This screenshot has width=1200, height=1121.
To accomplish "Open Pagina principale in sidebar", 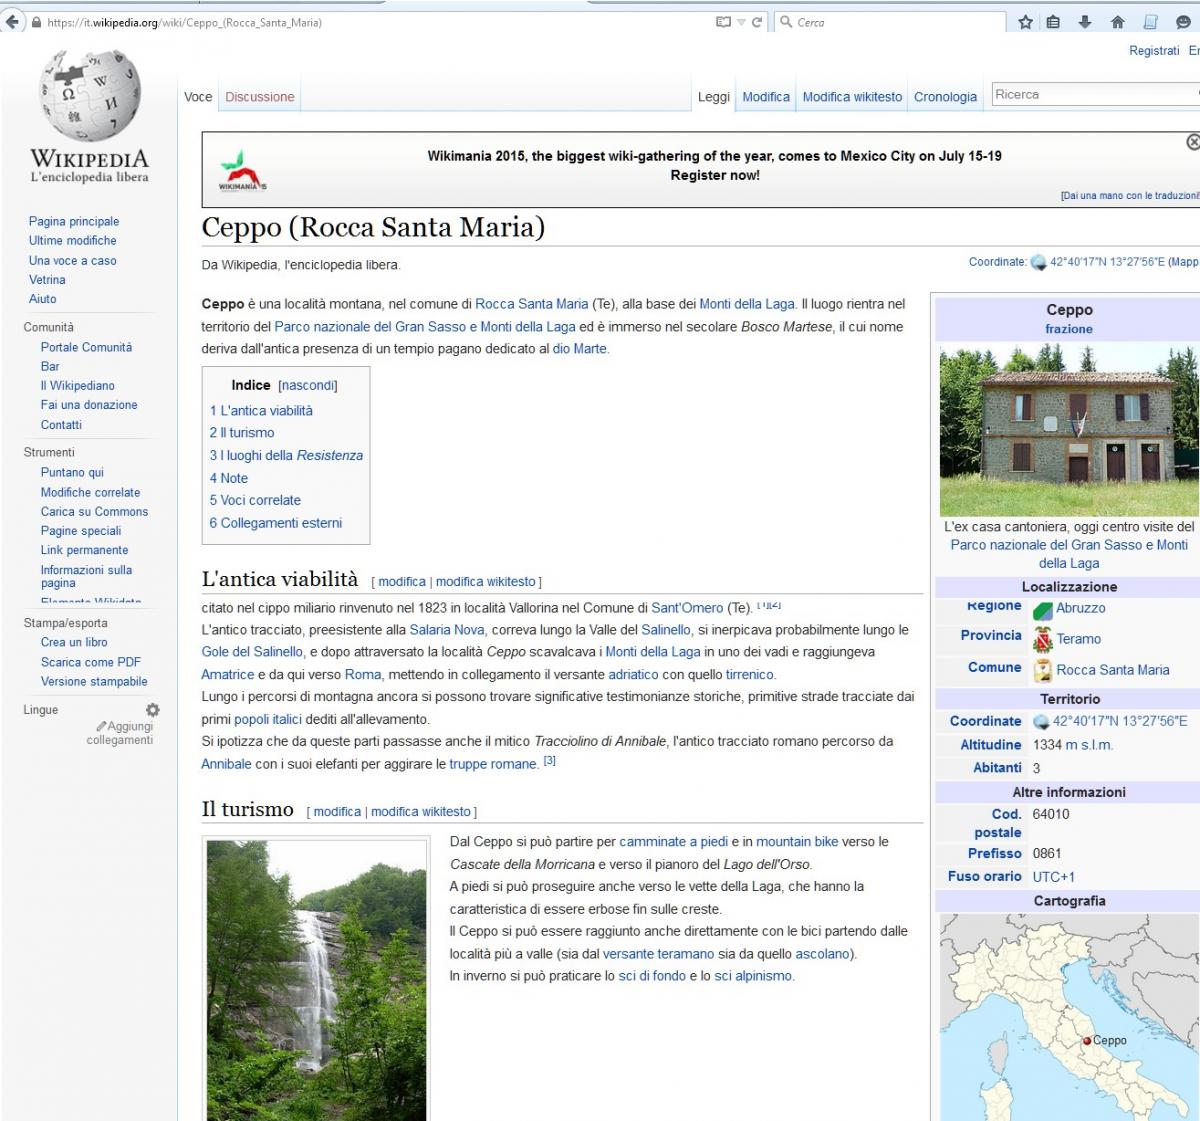I will 74,222.
